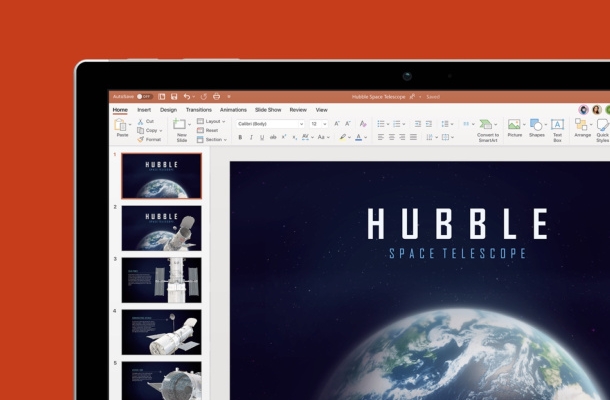Viewport: 610px width, 400px height.
Task: Toggle Underline formatting
Action: [x=262, y=137]
